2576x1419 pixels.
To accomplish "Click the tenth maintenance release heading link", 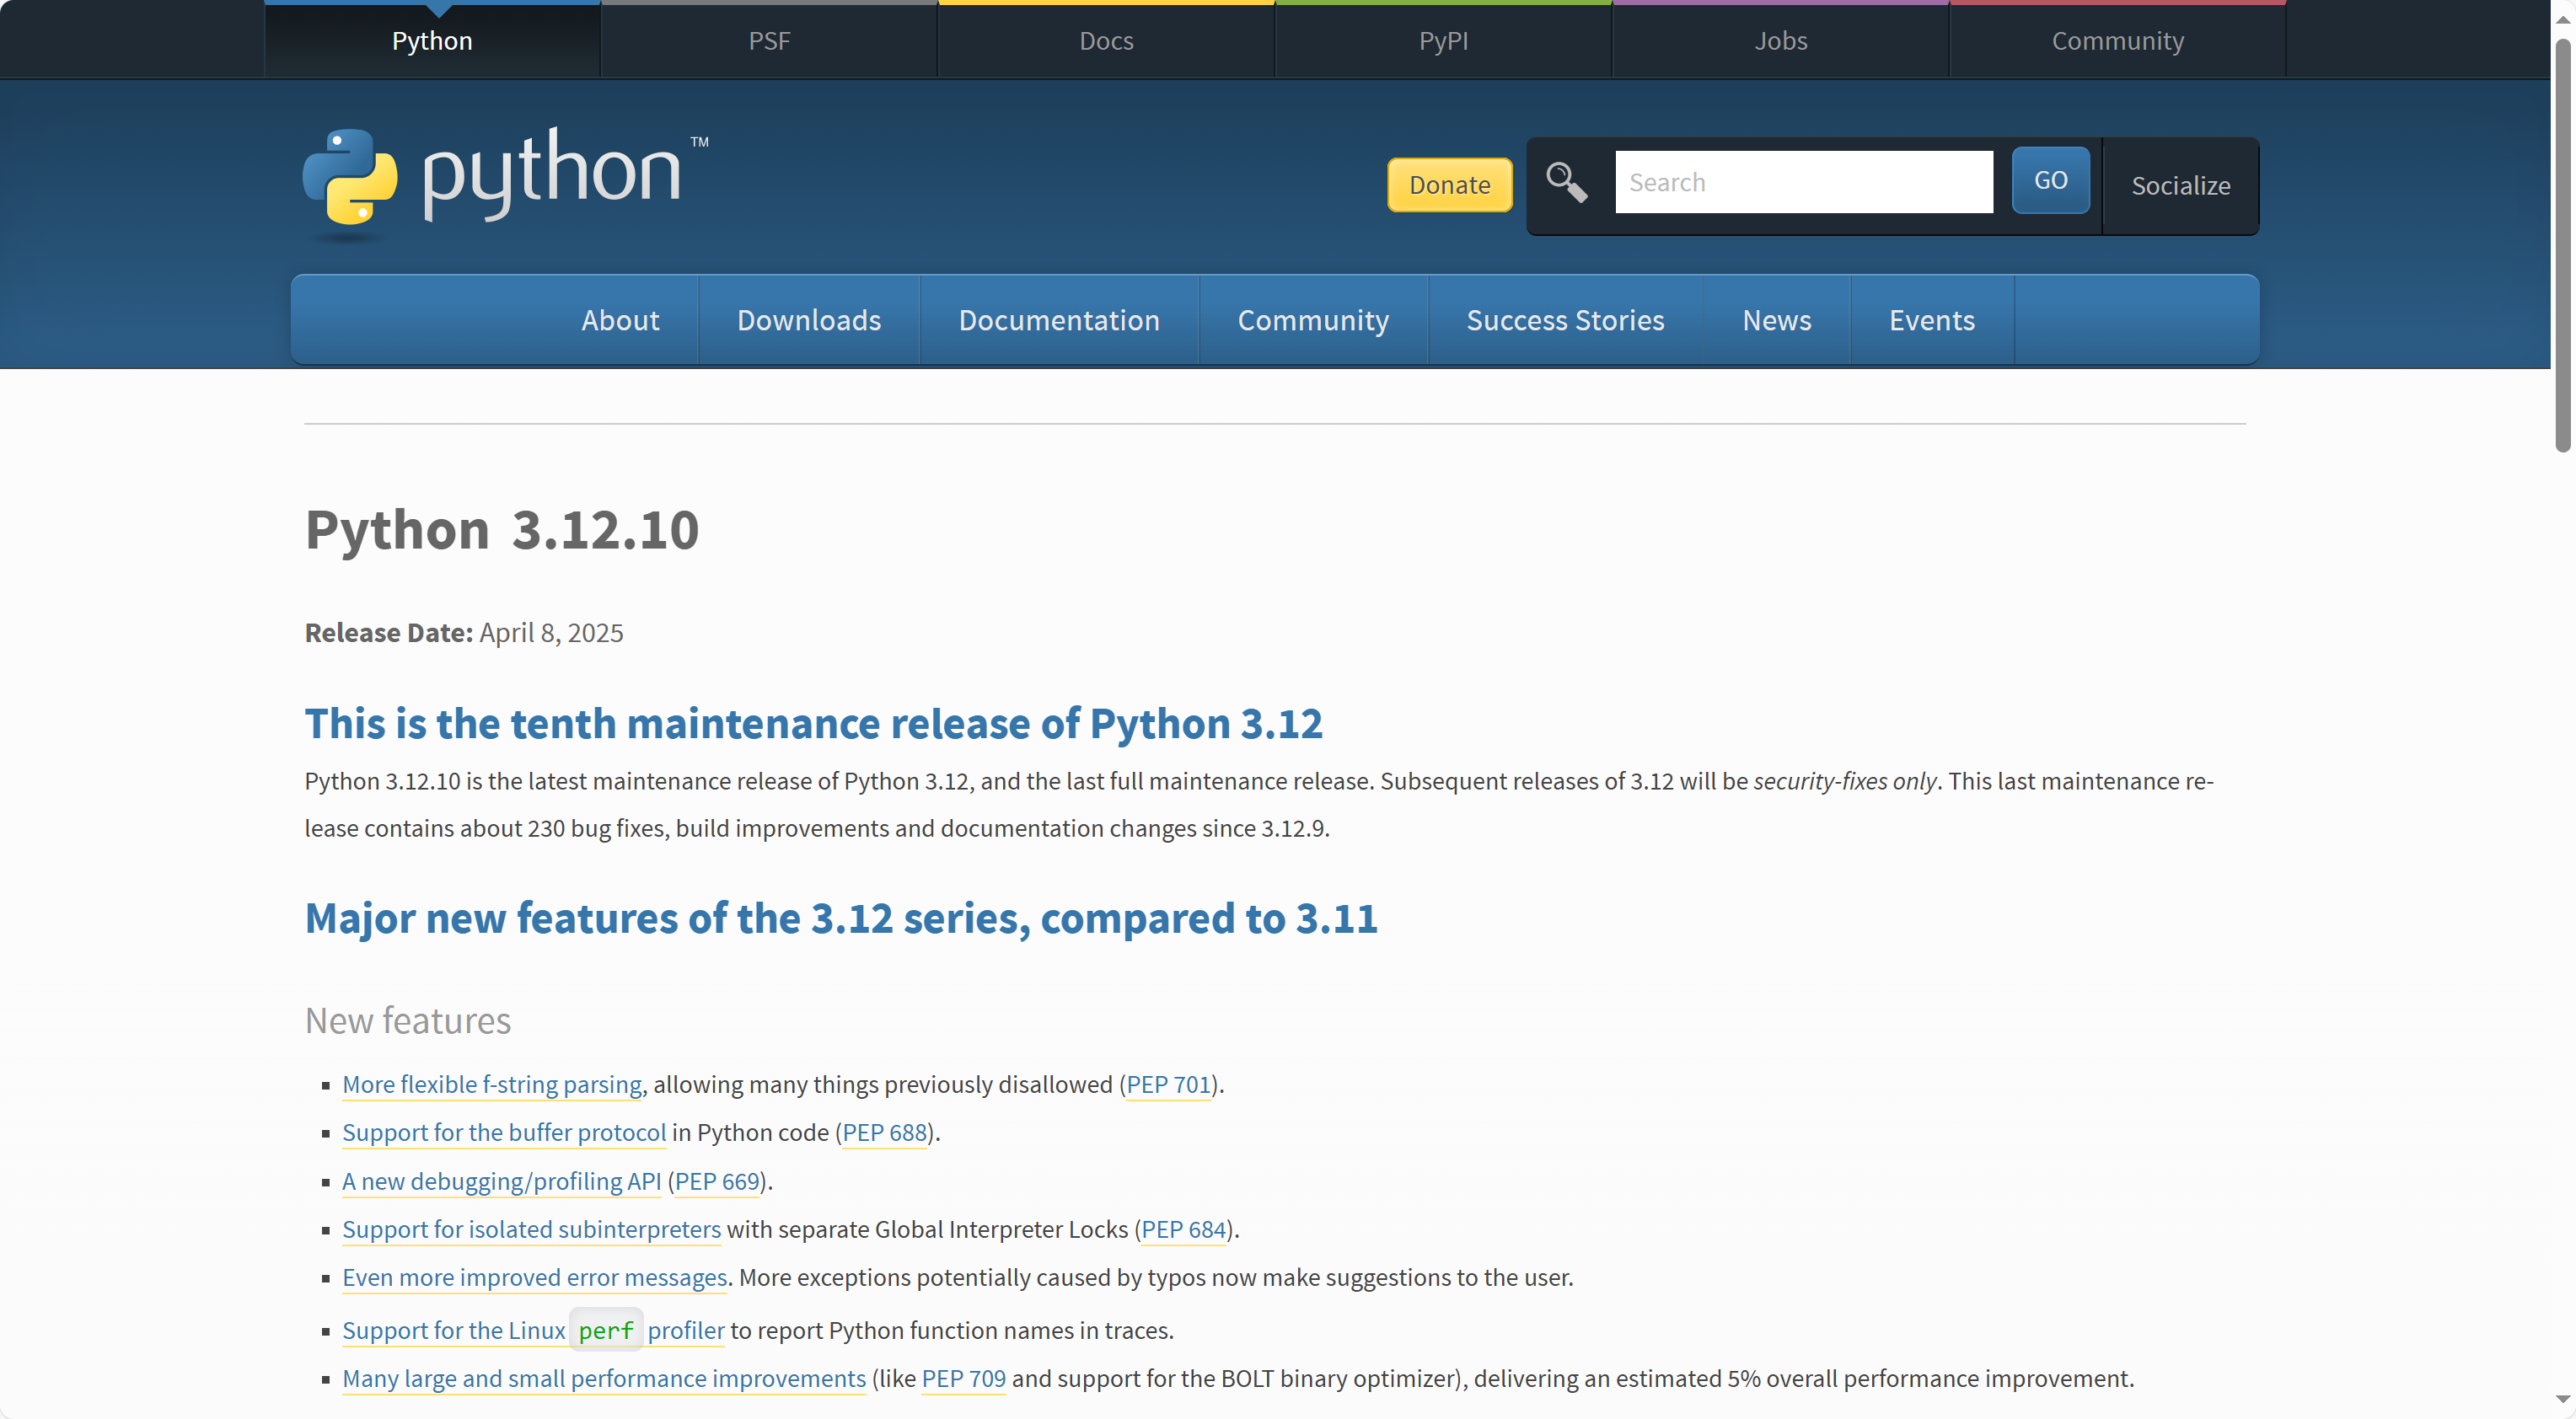I will click(x=813, y=723).
